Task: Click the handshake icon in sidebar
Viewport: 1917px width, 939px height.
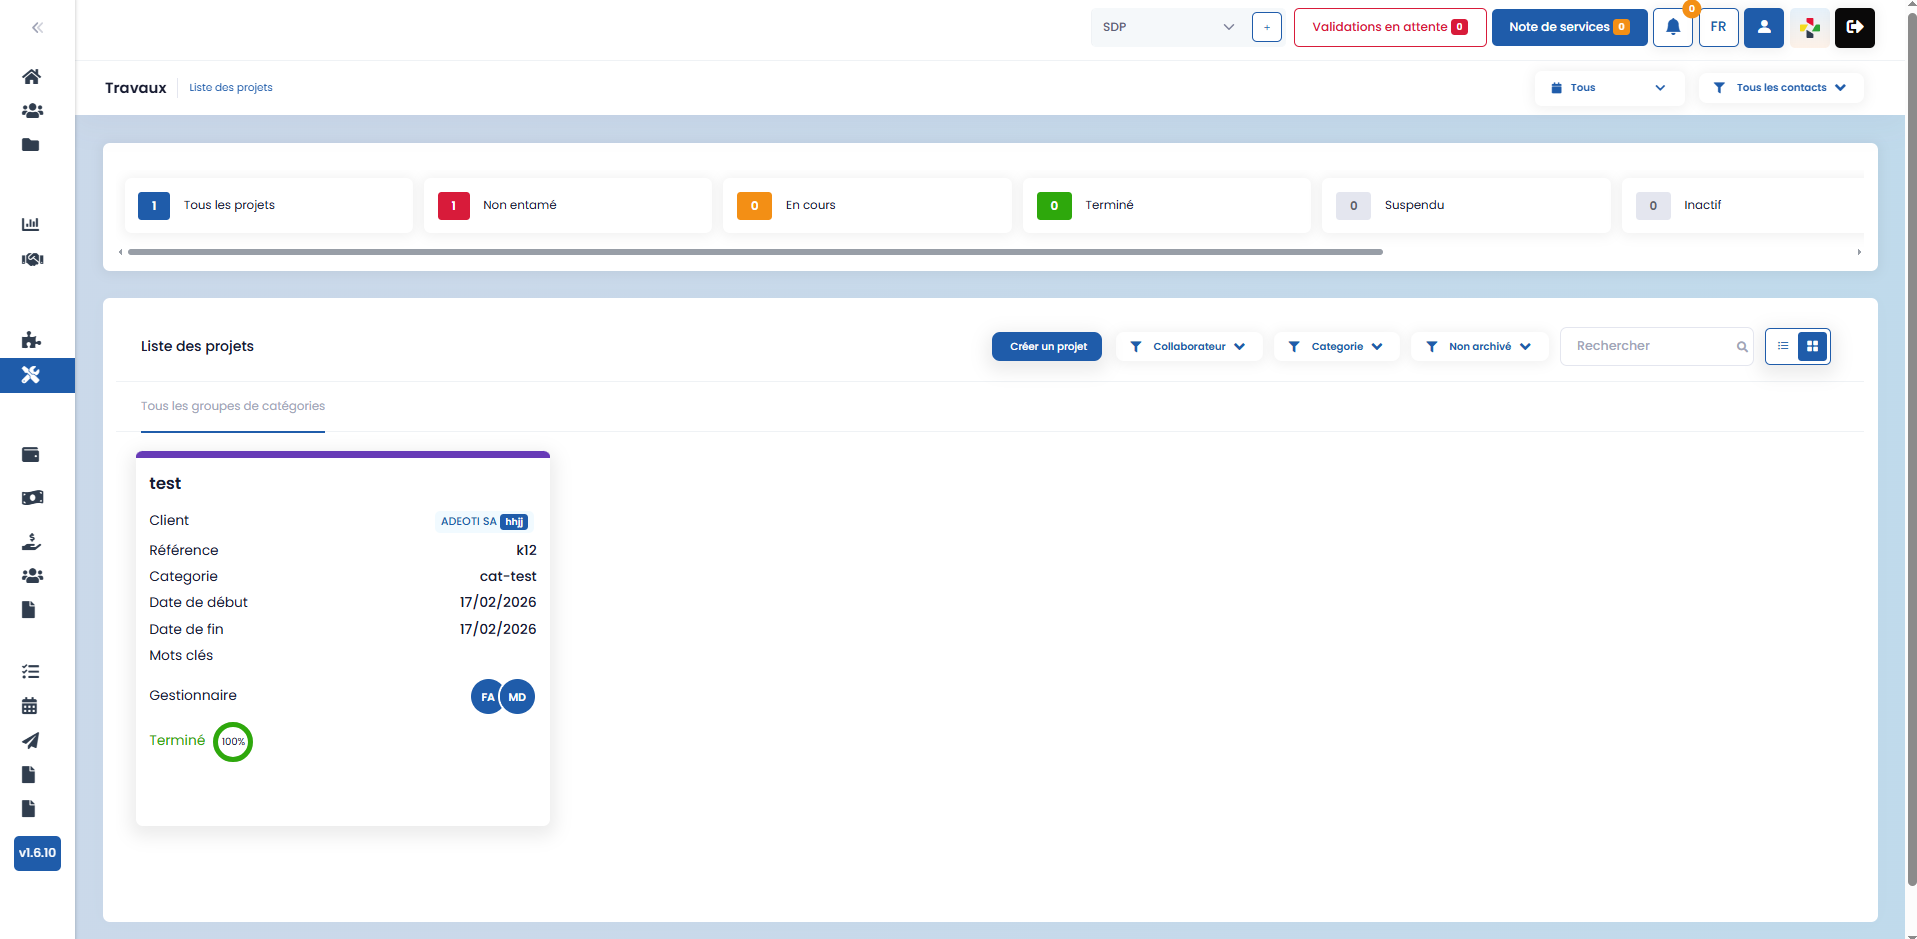Action: (x=32, y=259)
